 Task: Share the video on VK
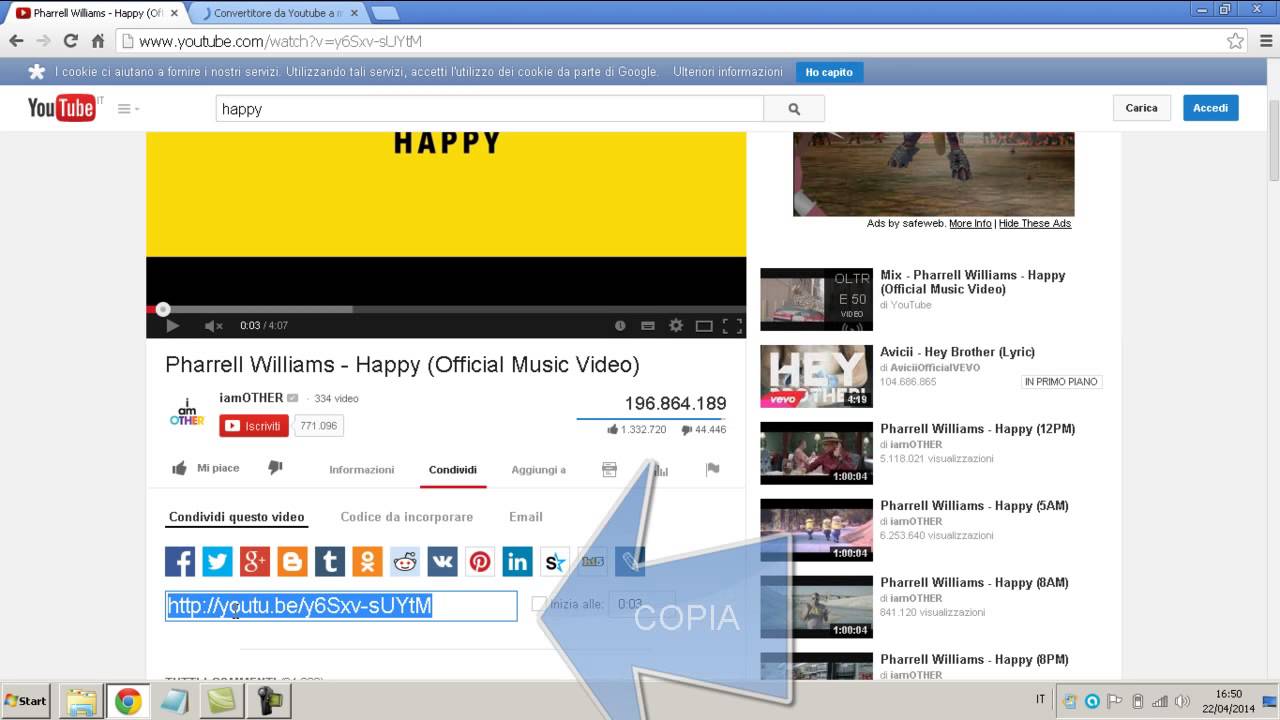[442, 561]
